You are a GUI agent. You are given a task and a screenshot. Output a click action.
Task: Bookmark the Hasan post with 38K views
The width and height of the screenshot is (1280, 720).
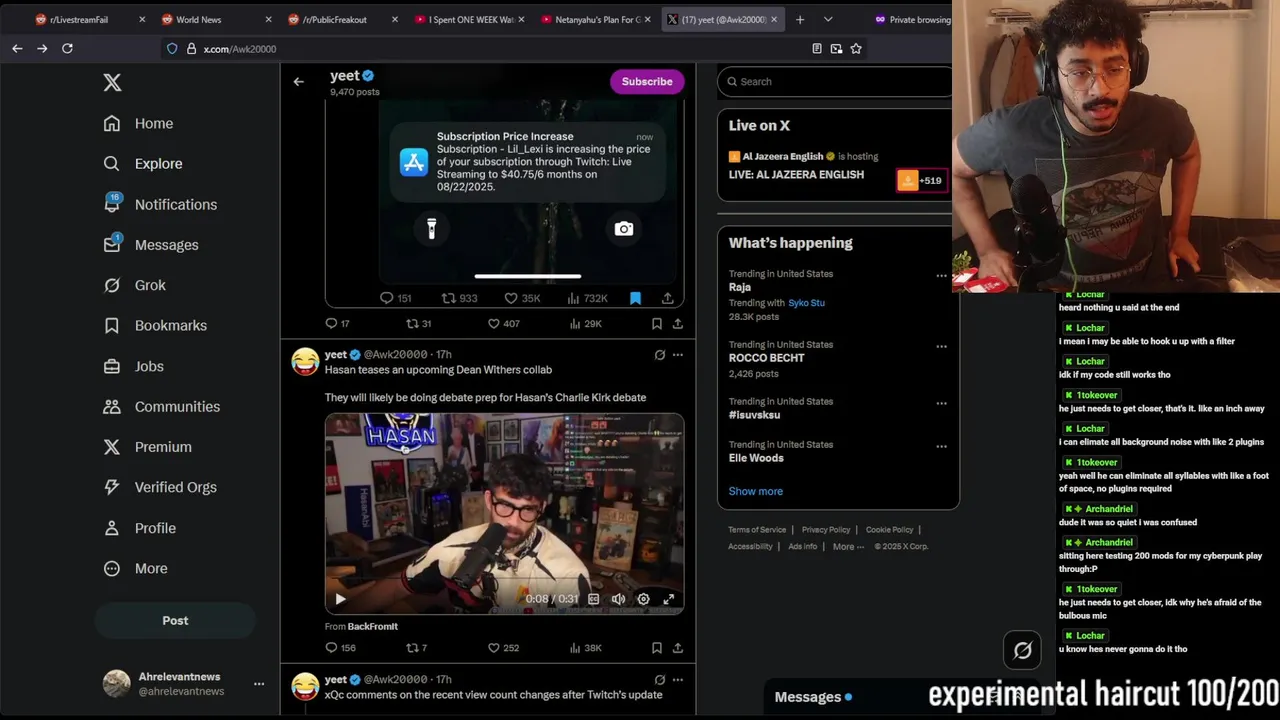tap(656, 648)
